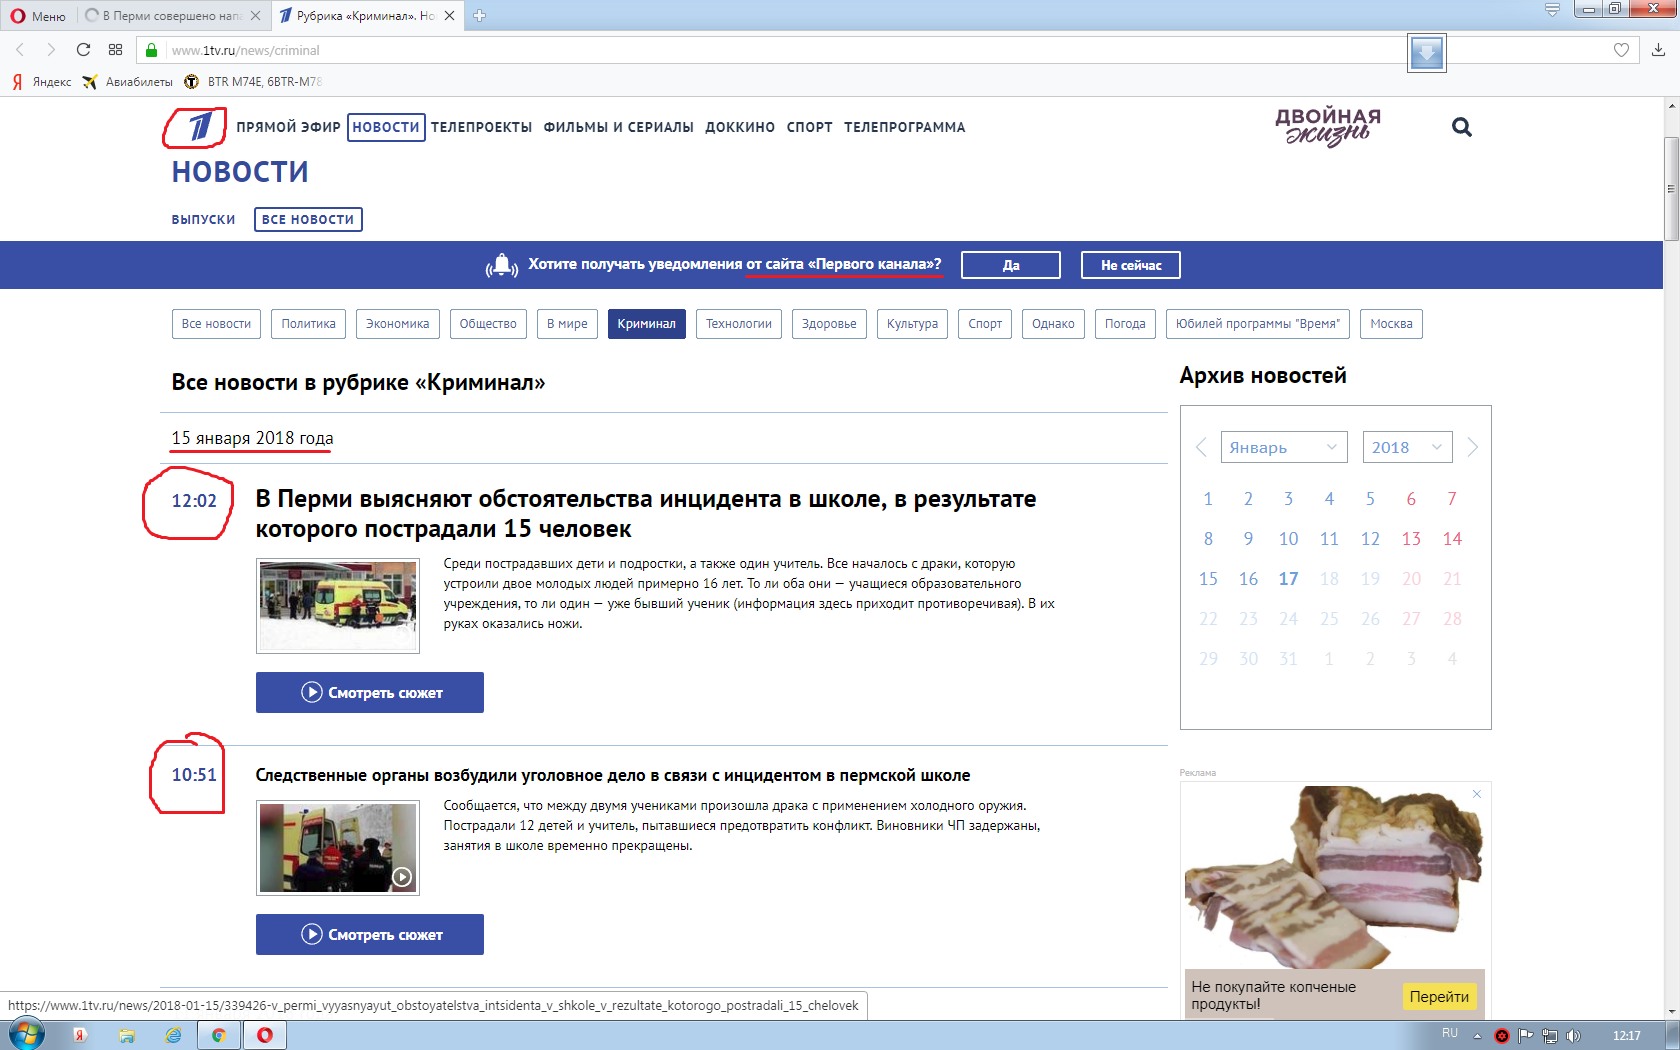Expand the month dropdown showing Январь
The height and width of the screenshot is (1050, 1680).
[1283, 447]
